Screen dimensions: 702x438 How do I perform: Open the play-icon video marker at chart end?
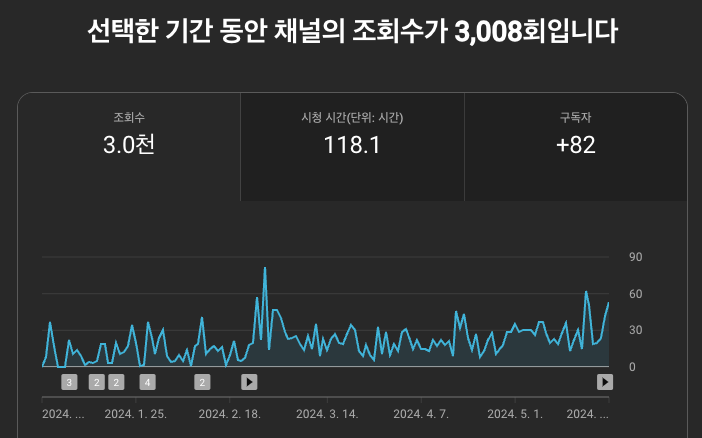point(605,382)
